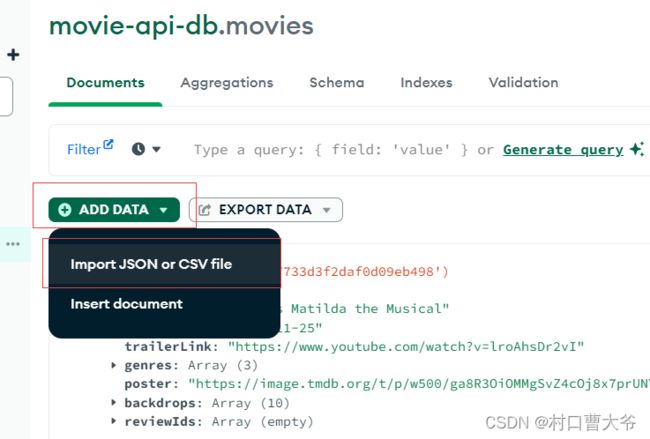Click the movie-api-db database name

pos(133,26)
